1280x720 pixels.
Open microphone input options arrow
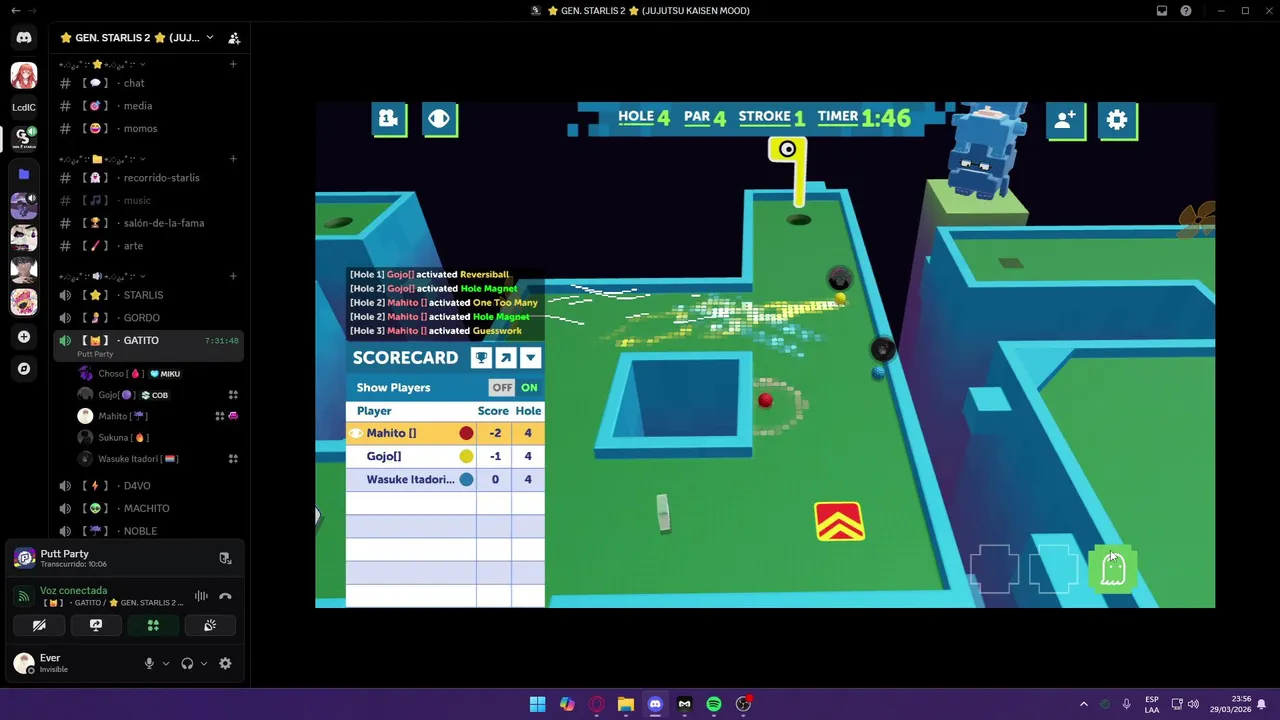(166, 664)
